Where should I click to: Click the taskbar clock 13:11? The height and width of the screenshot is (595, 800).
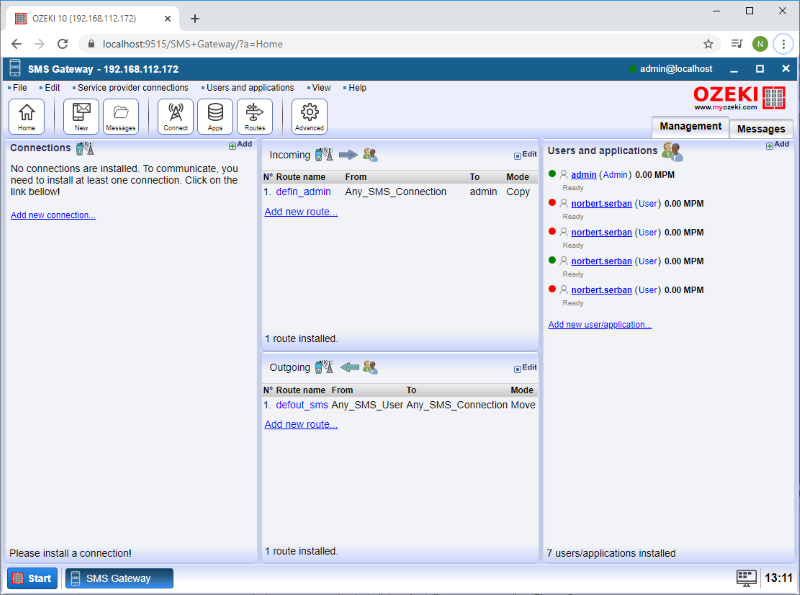pyautogui.click(x=778, y=578)
